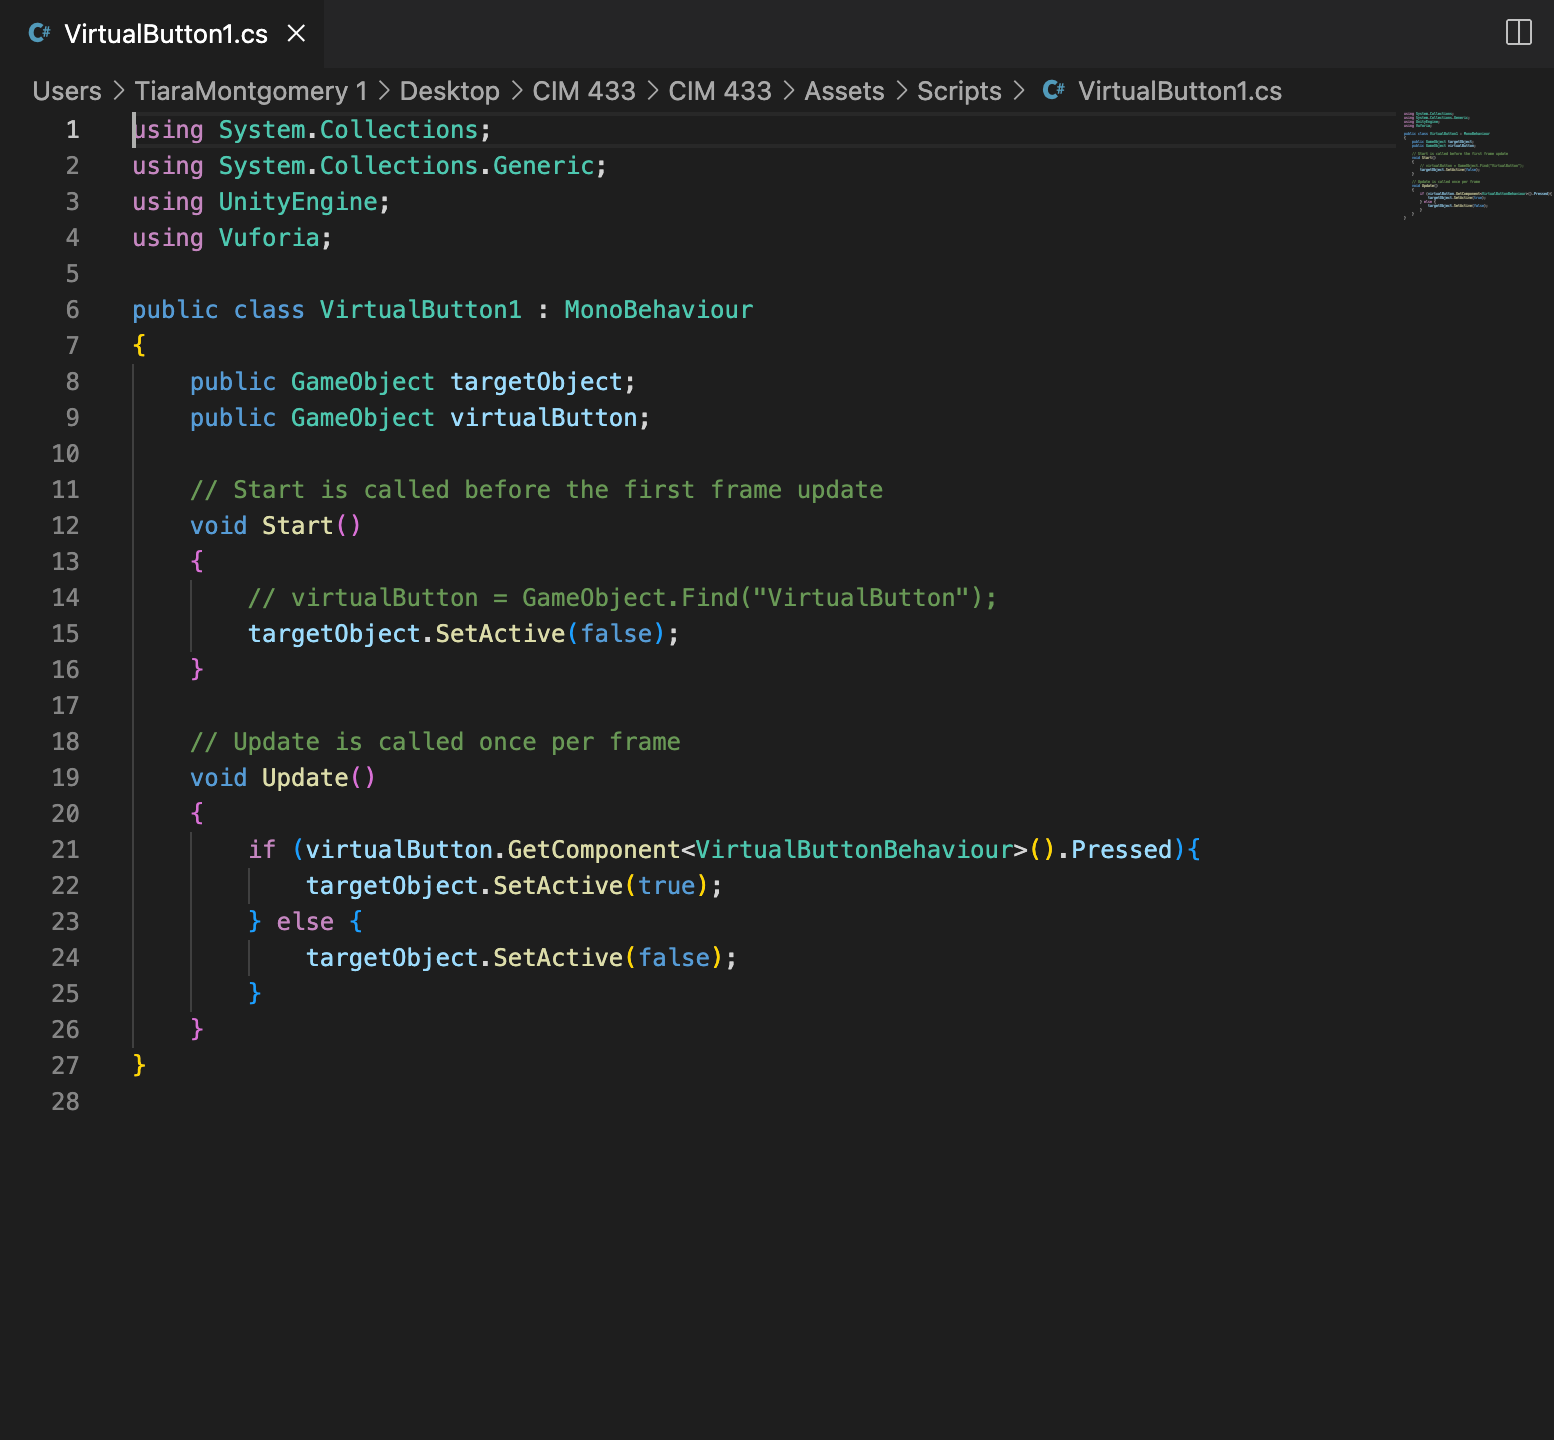Select the VirtualButton1.cs editor tab
This screenshot has height=1440, width=1554.
(162, 33)
